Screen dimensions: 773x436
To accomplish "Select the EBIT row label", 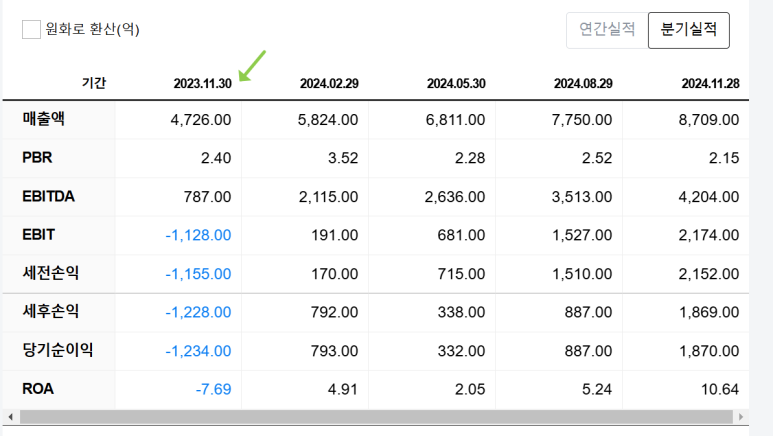I will 38,235.
